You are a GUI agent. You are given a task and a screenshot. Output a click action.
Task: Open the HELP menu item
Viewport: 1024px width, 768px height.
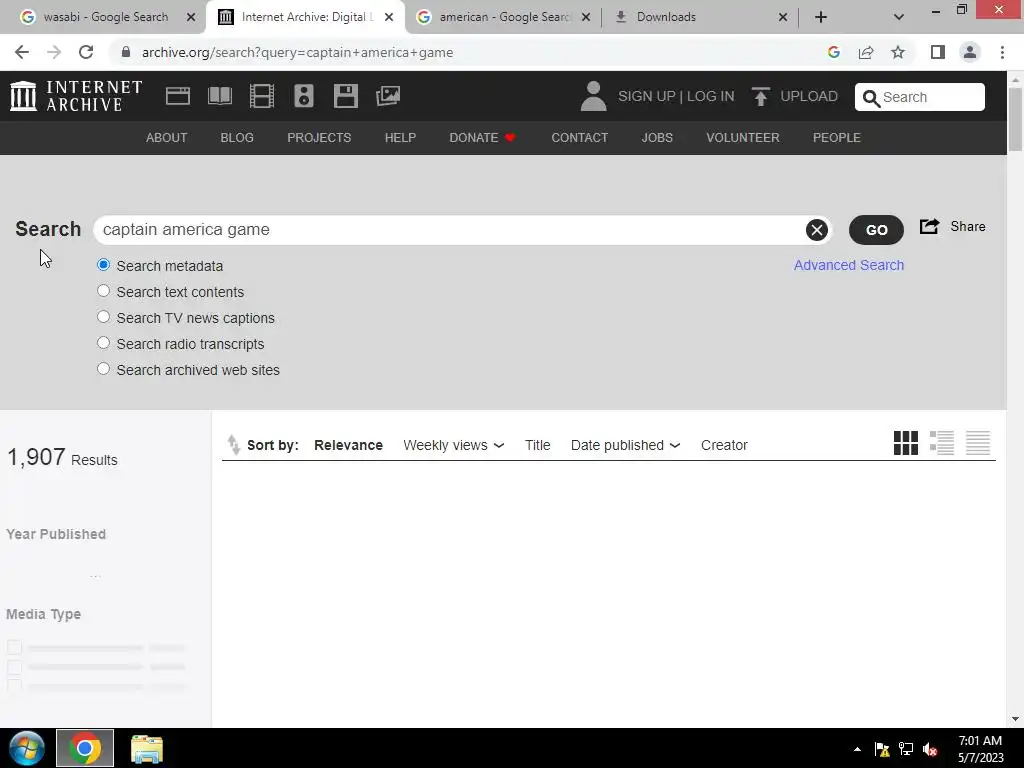[x=400, y=138]
